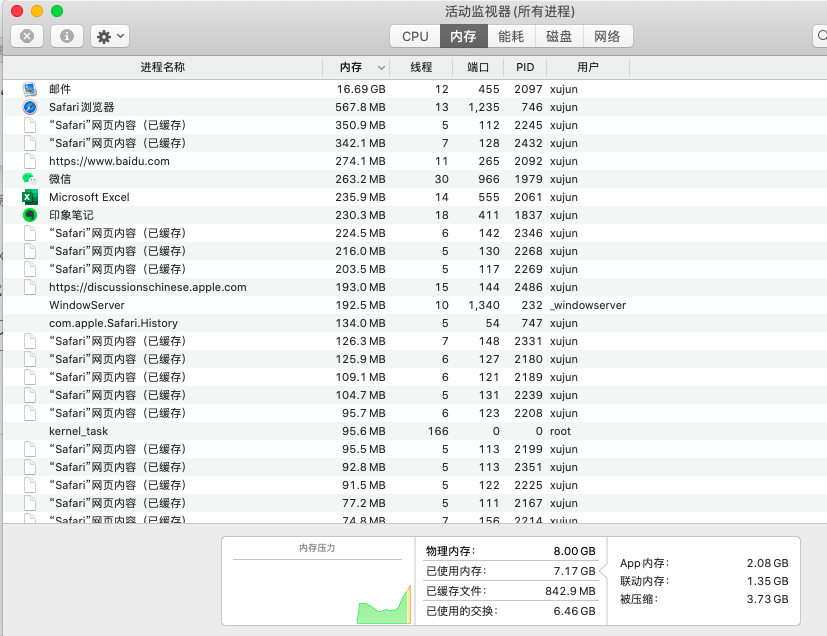Click the Microsoft Excel icon

click(x=30, y=197)
